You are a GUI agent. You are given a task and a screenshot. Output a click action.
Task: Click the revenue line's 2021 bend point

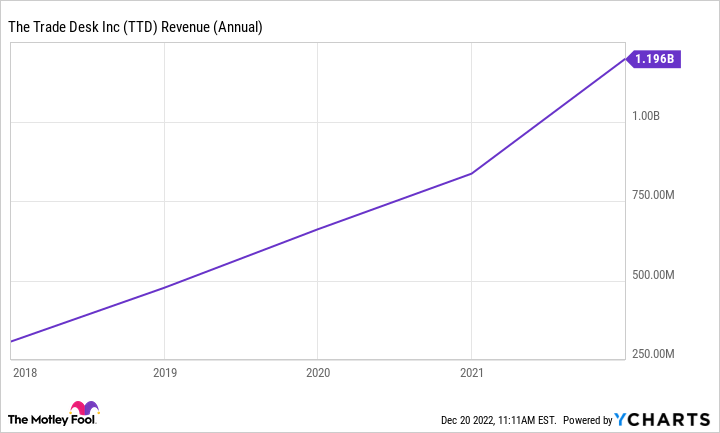(x=472, y=174)
